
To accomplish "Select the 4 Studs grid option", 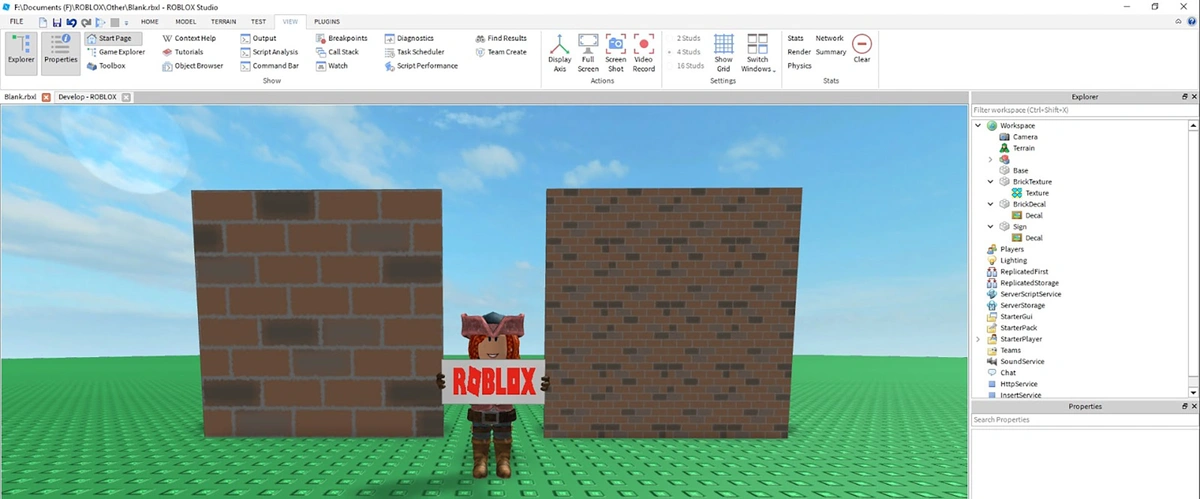I will pyautogui.click(x=688, y=52).
